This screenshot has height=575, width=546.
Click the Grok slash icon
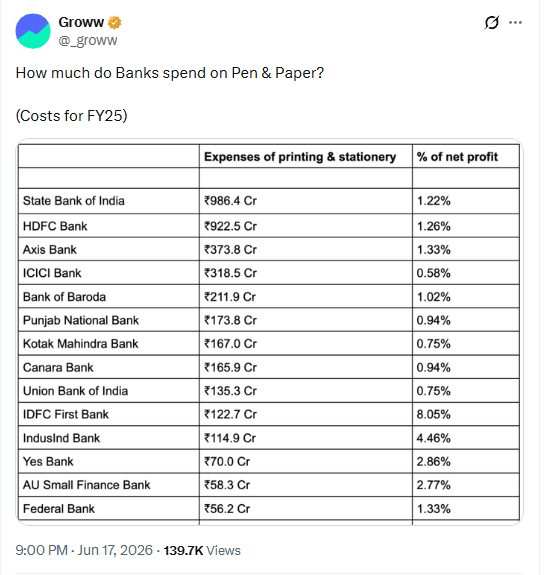pos(491,23)
